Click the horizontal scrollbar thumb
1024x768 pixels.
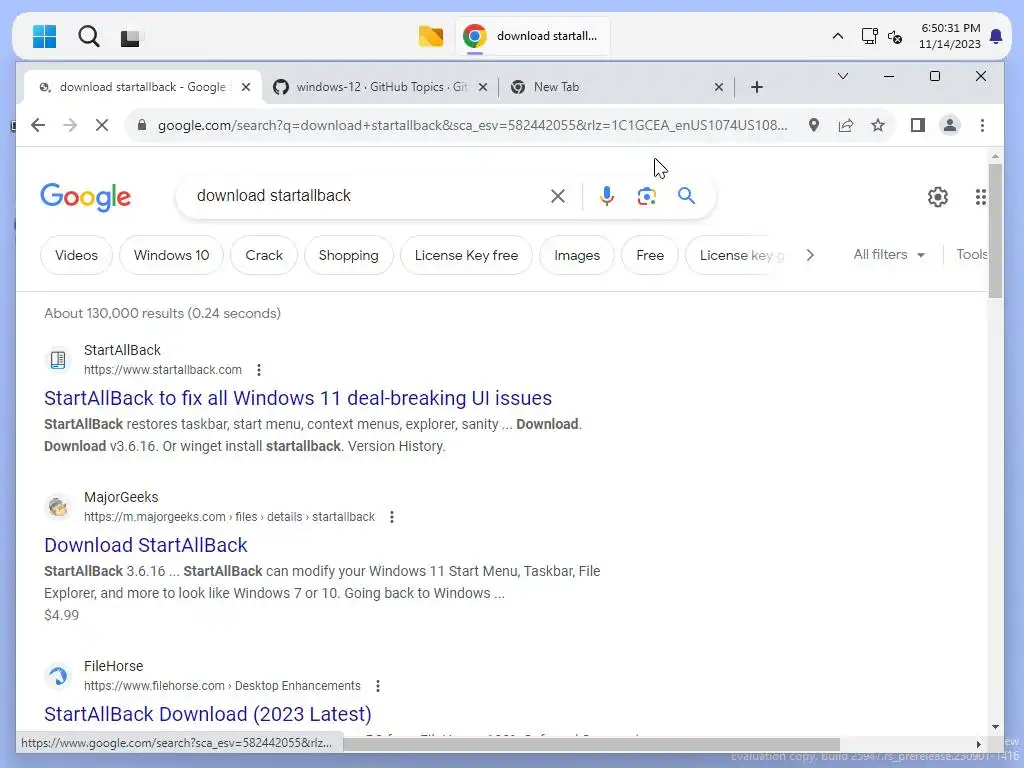tap(591, 744)
